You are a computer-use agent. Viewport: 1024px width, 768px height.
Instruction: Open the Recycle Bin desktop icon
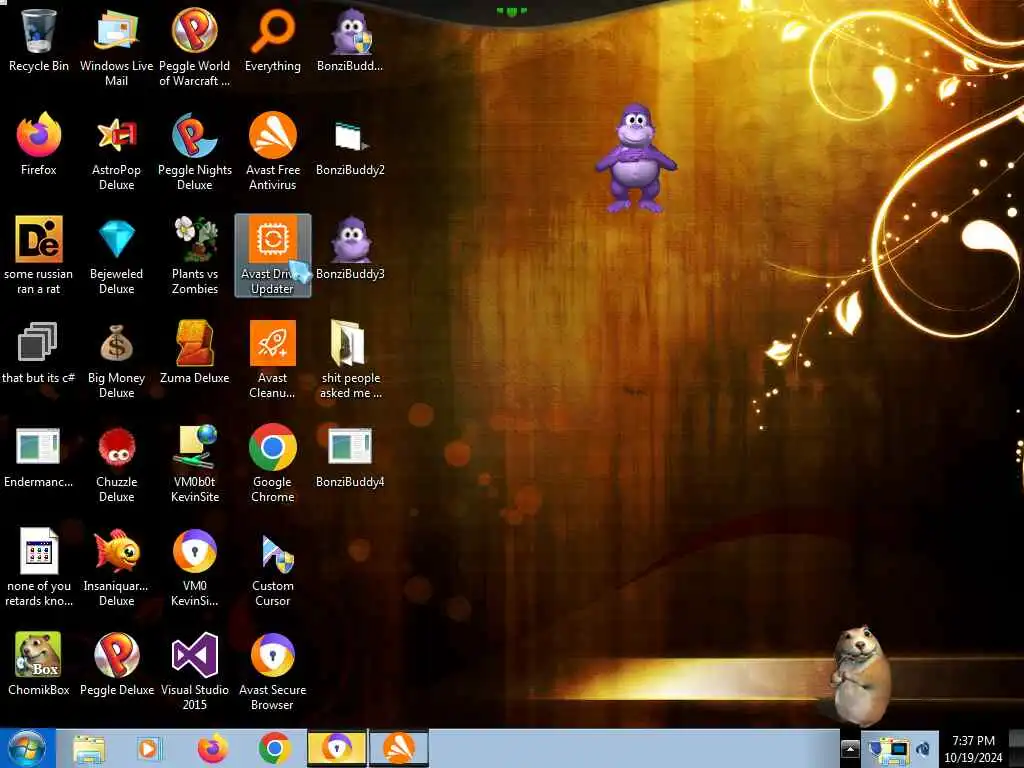(39, 41)
